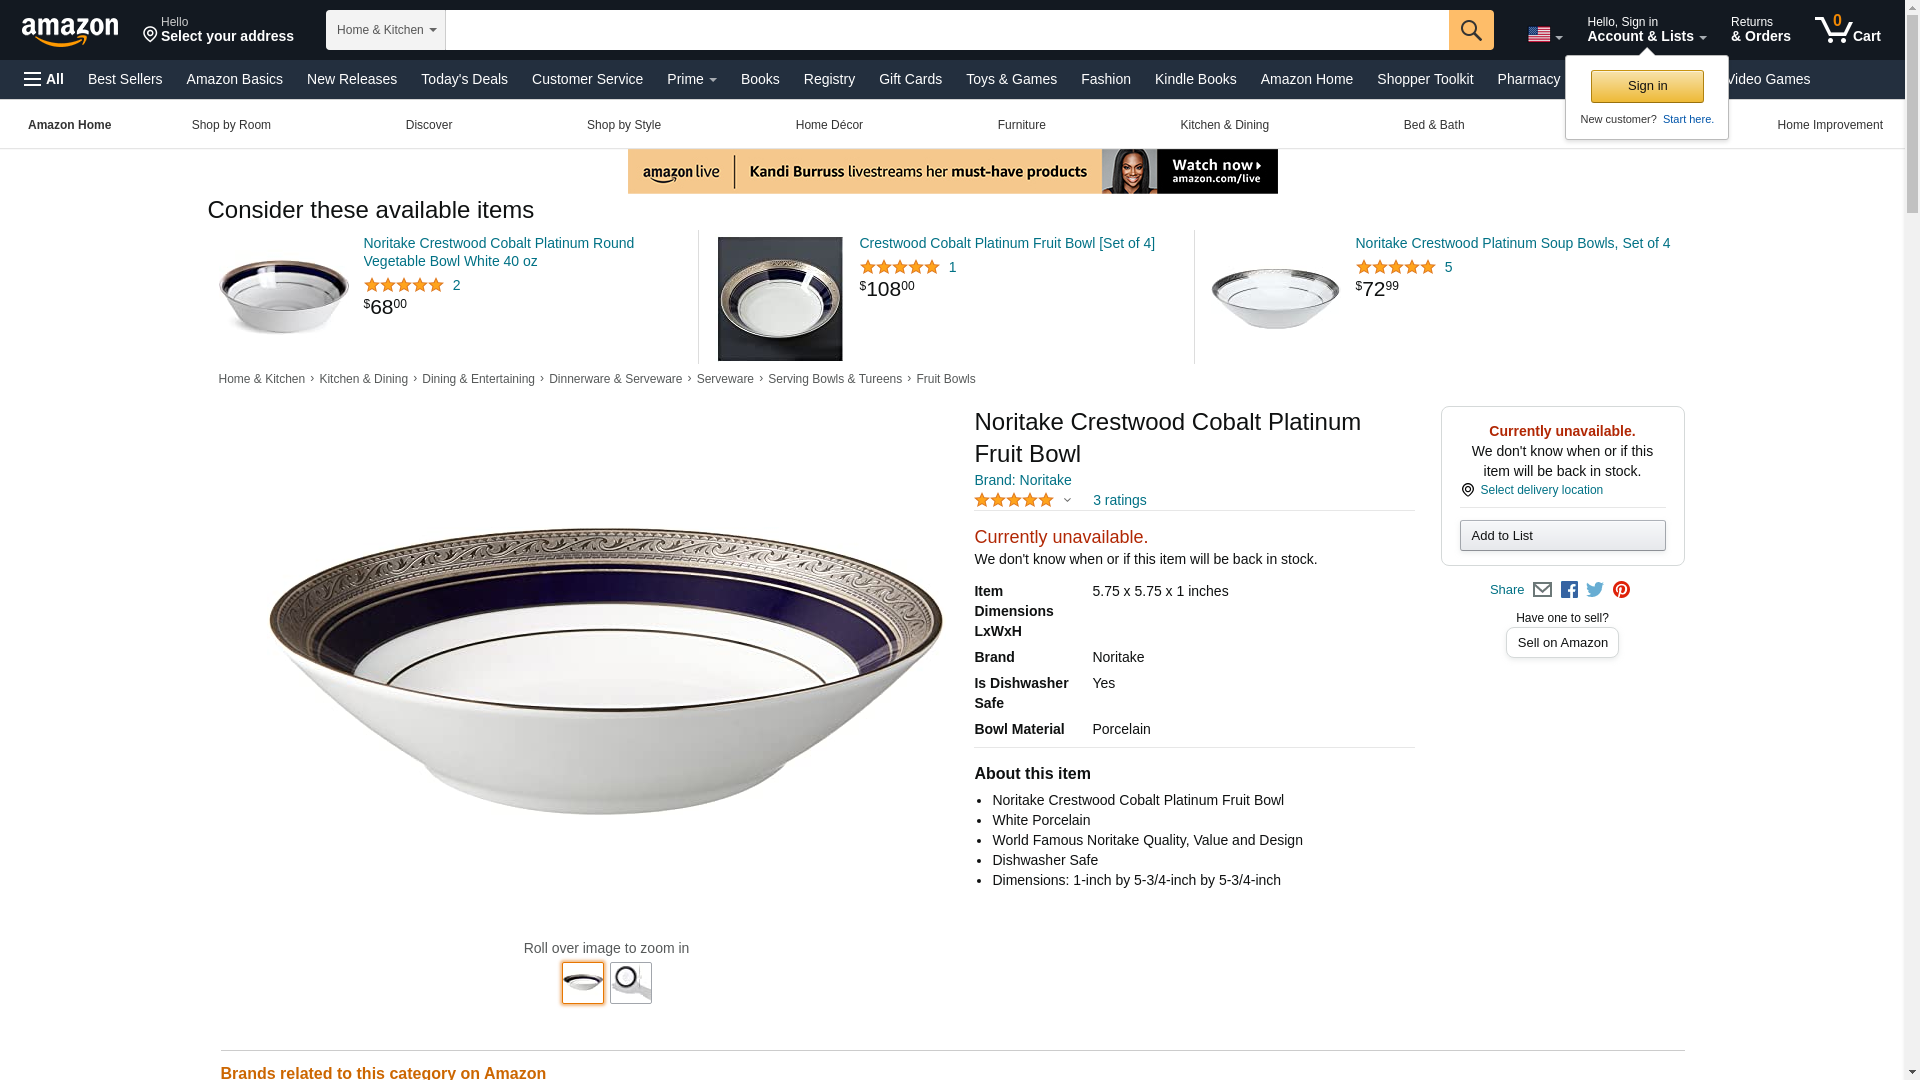Screen dimensions: 1920x1080
Task: Select the Kitchen & Dining category tab
Action: pos(1224,125)
